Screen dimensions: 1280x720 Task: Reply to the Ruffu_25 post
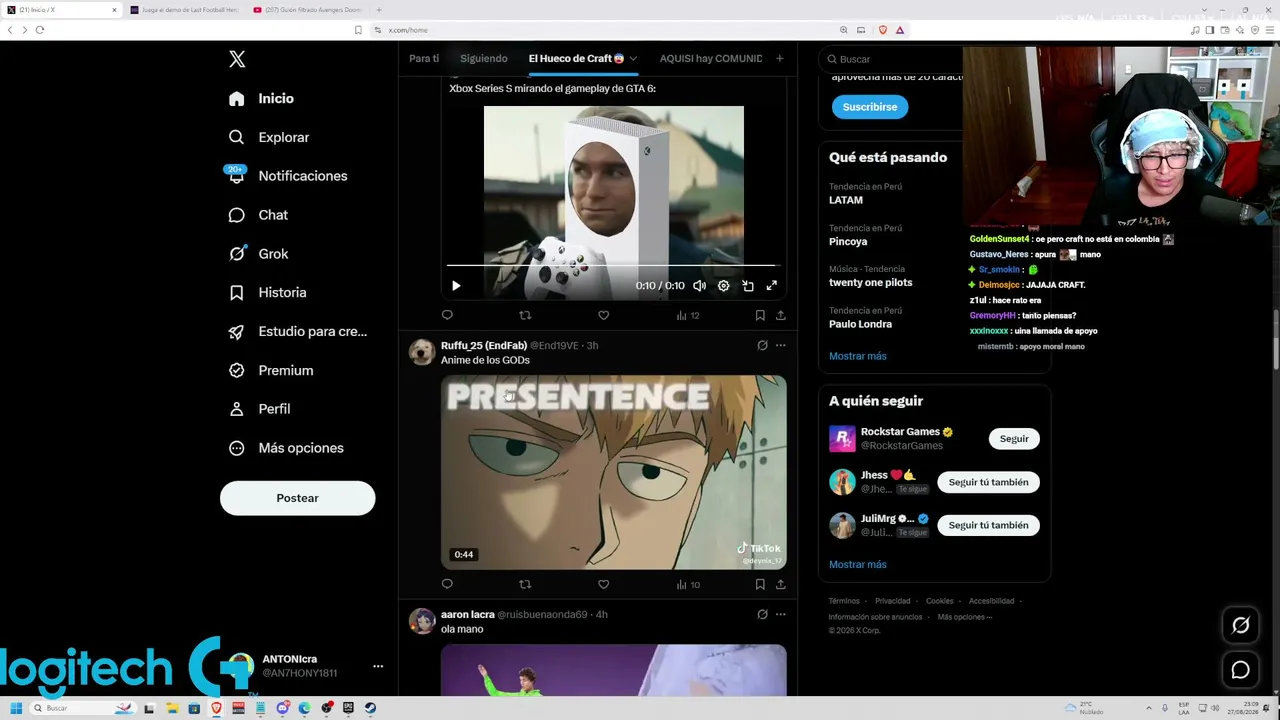(x=447, y=584)
